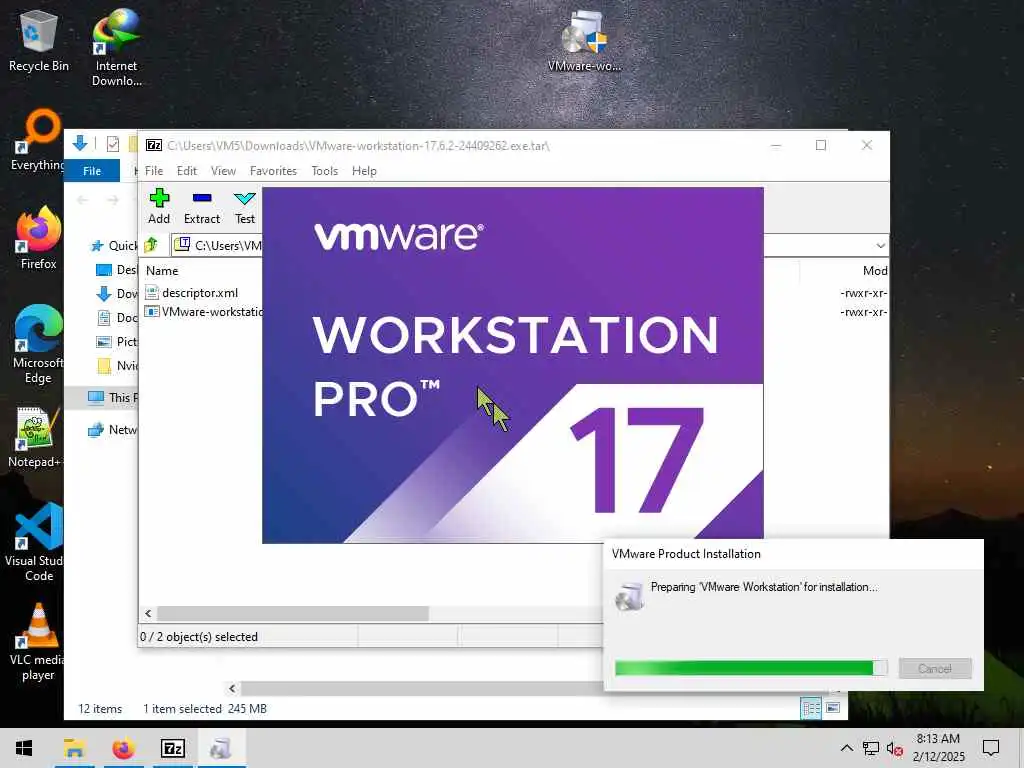Open the File tab in File Explorer

click(92, 170)
